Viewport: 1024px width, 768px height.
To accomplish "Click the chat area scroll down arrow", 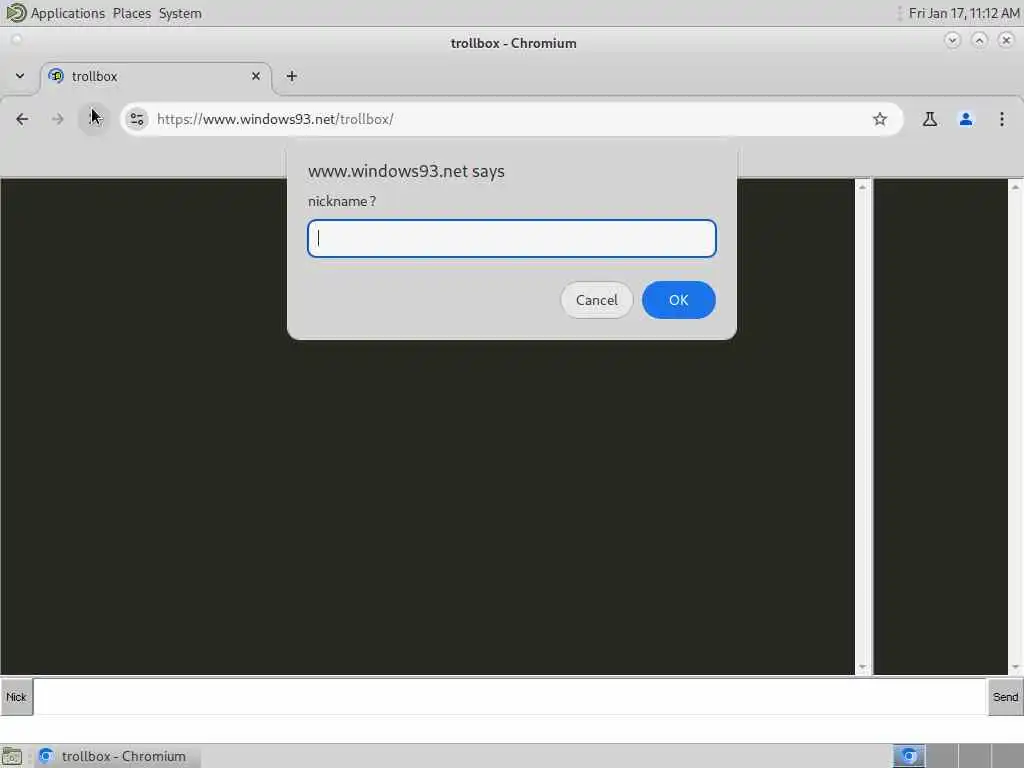I will (863, 667).
